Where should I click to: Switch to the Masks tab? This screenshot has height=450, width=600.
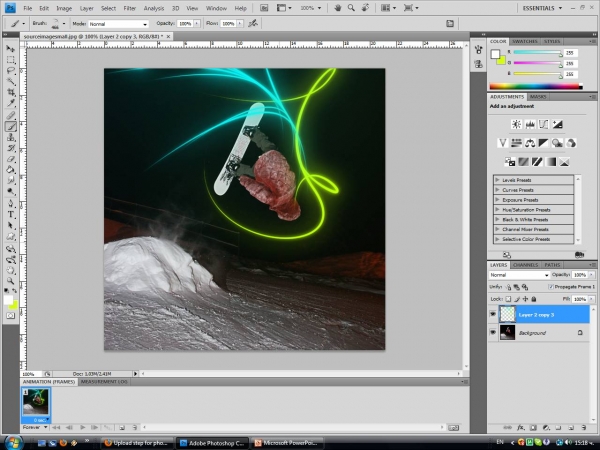(x=538, y=97)
